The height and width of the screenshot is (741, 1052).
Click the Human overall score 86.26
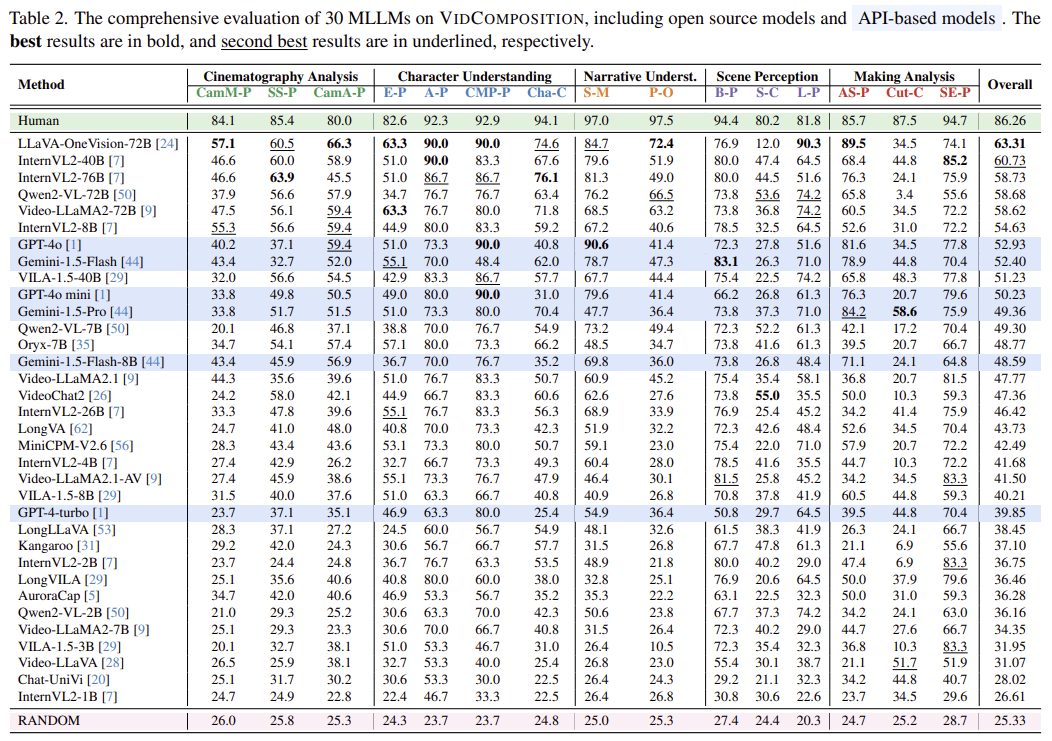click(x=1010, y=121)
